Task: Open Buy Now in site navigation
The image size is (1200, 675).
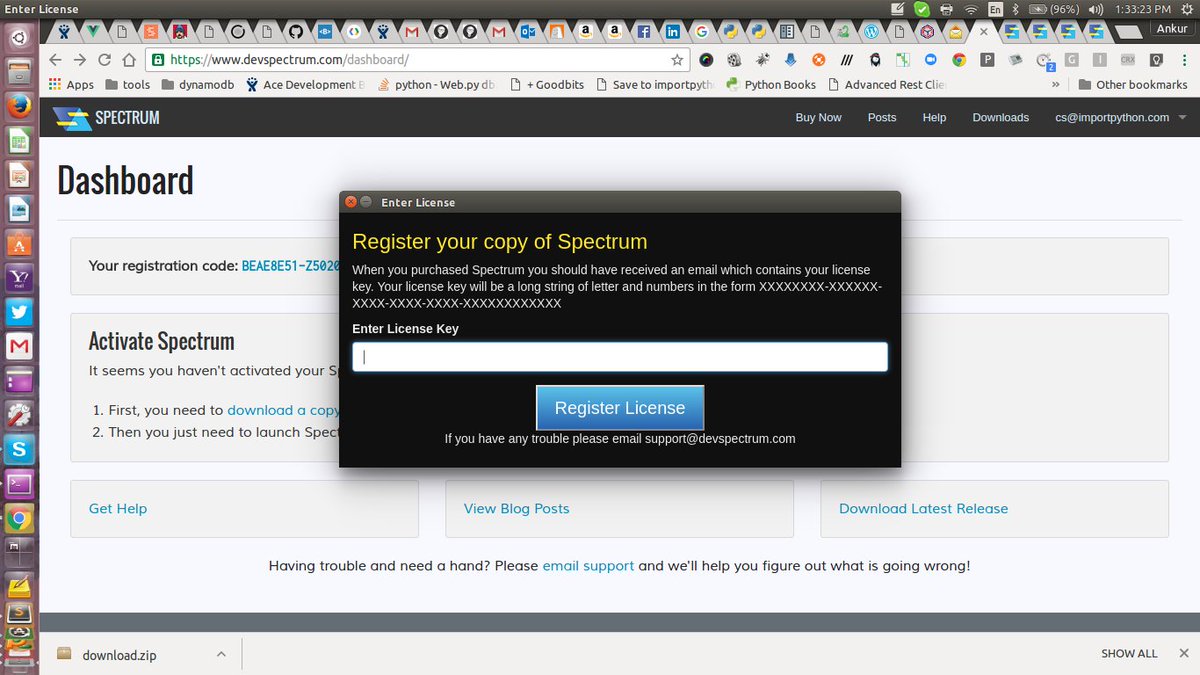Action: [x=818, y=117]
